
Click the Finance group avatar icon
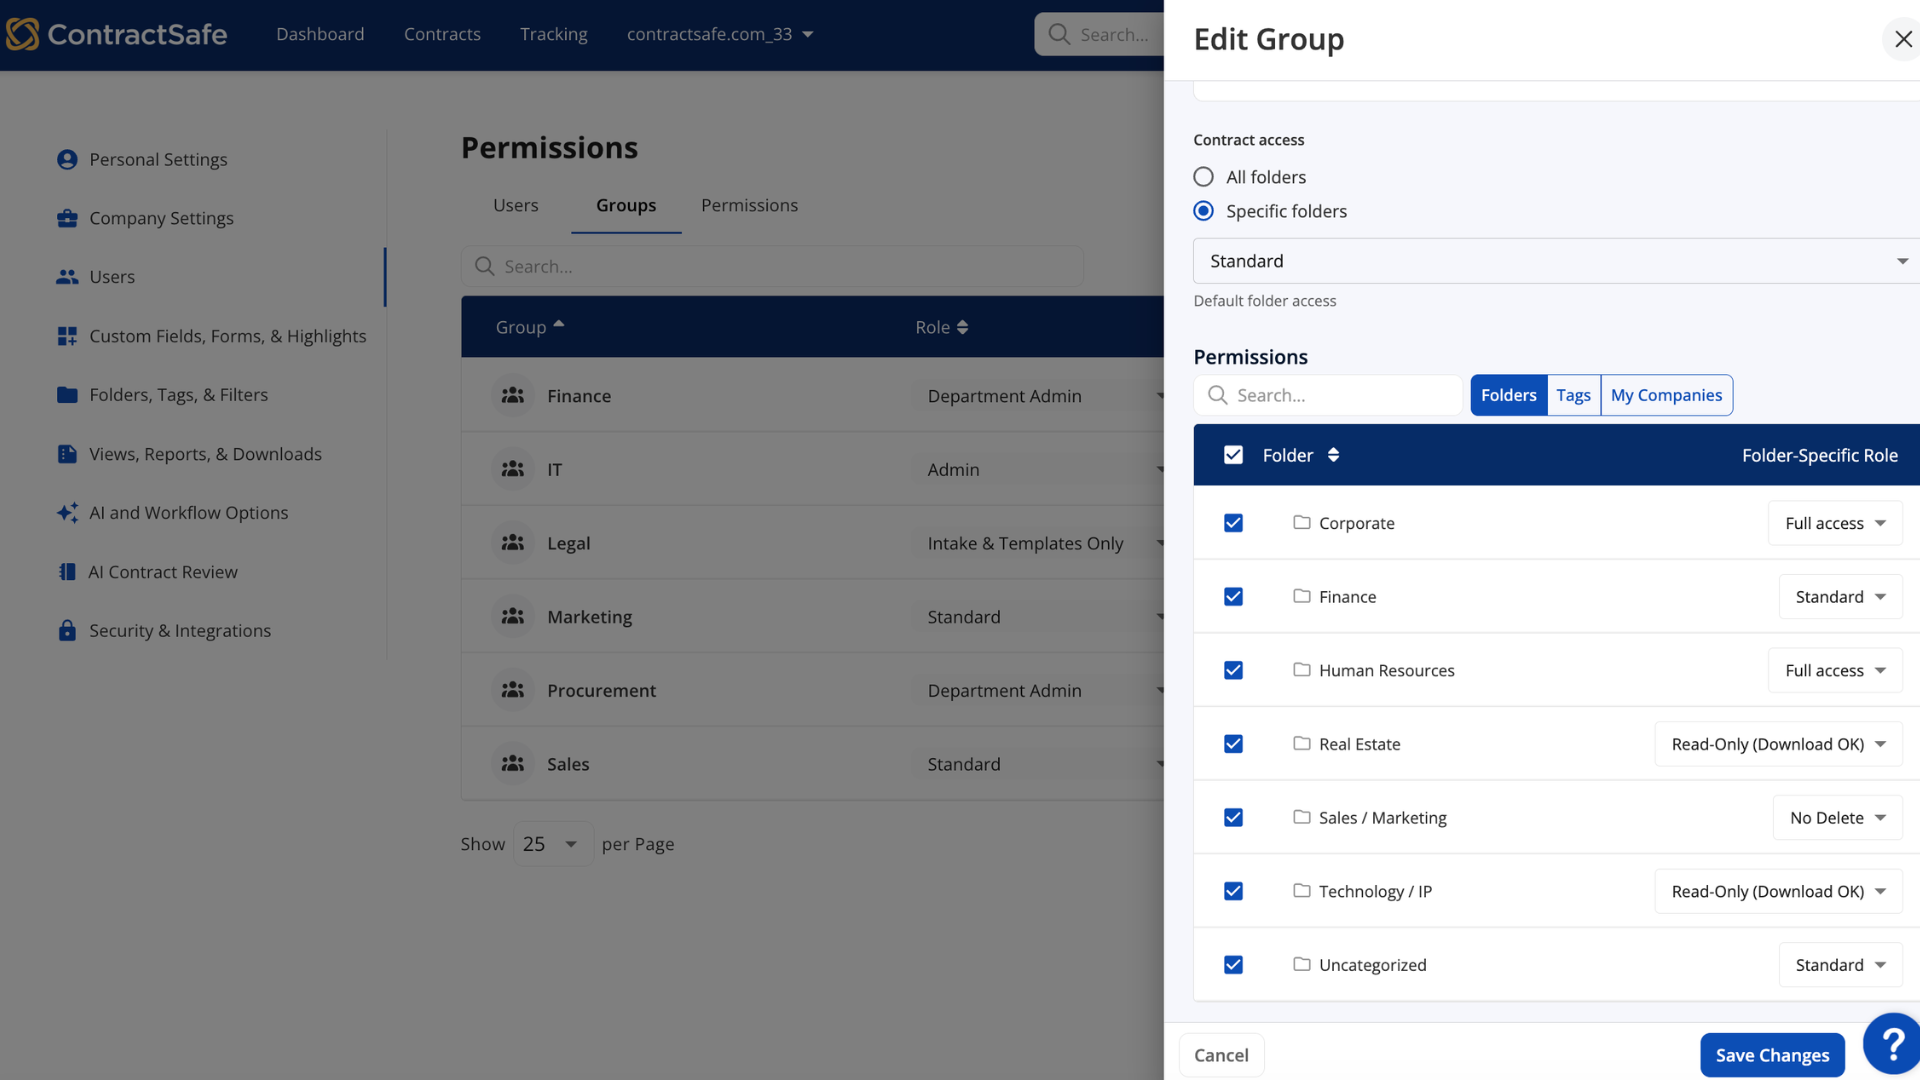click(x=513, y=395)
